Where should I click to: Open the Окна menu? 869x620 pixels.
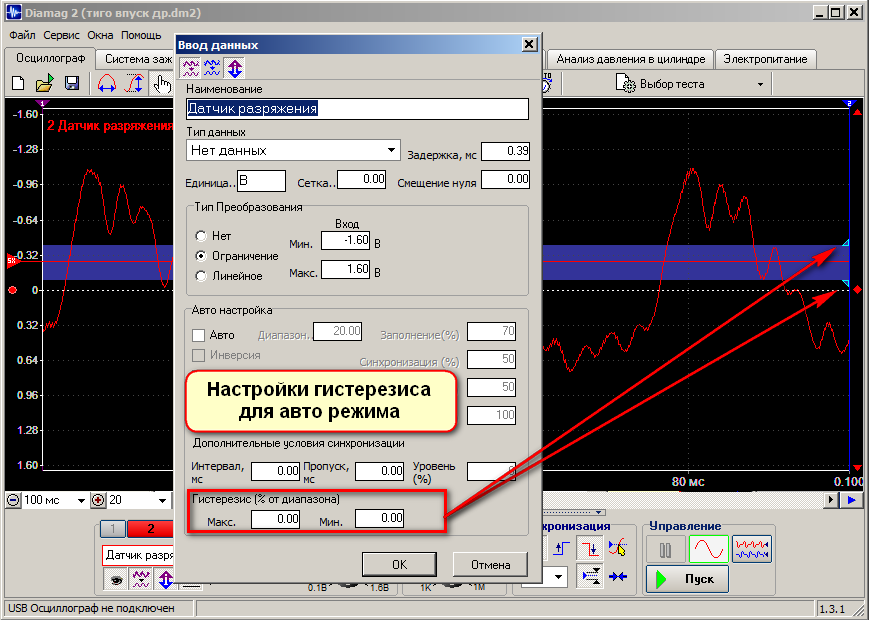(100, 35)
